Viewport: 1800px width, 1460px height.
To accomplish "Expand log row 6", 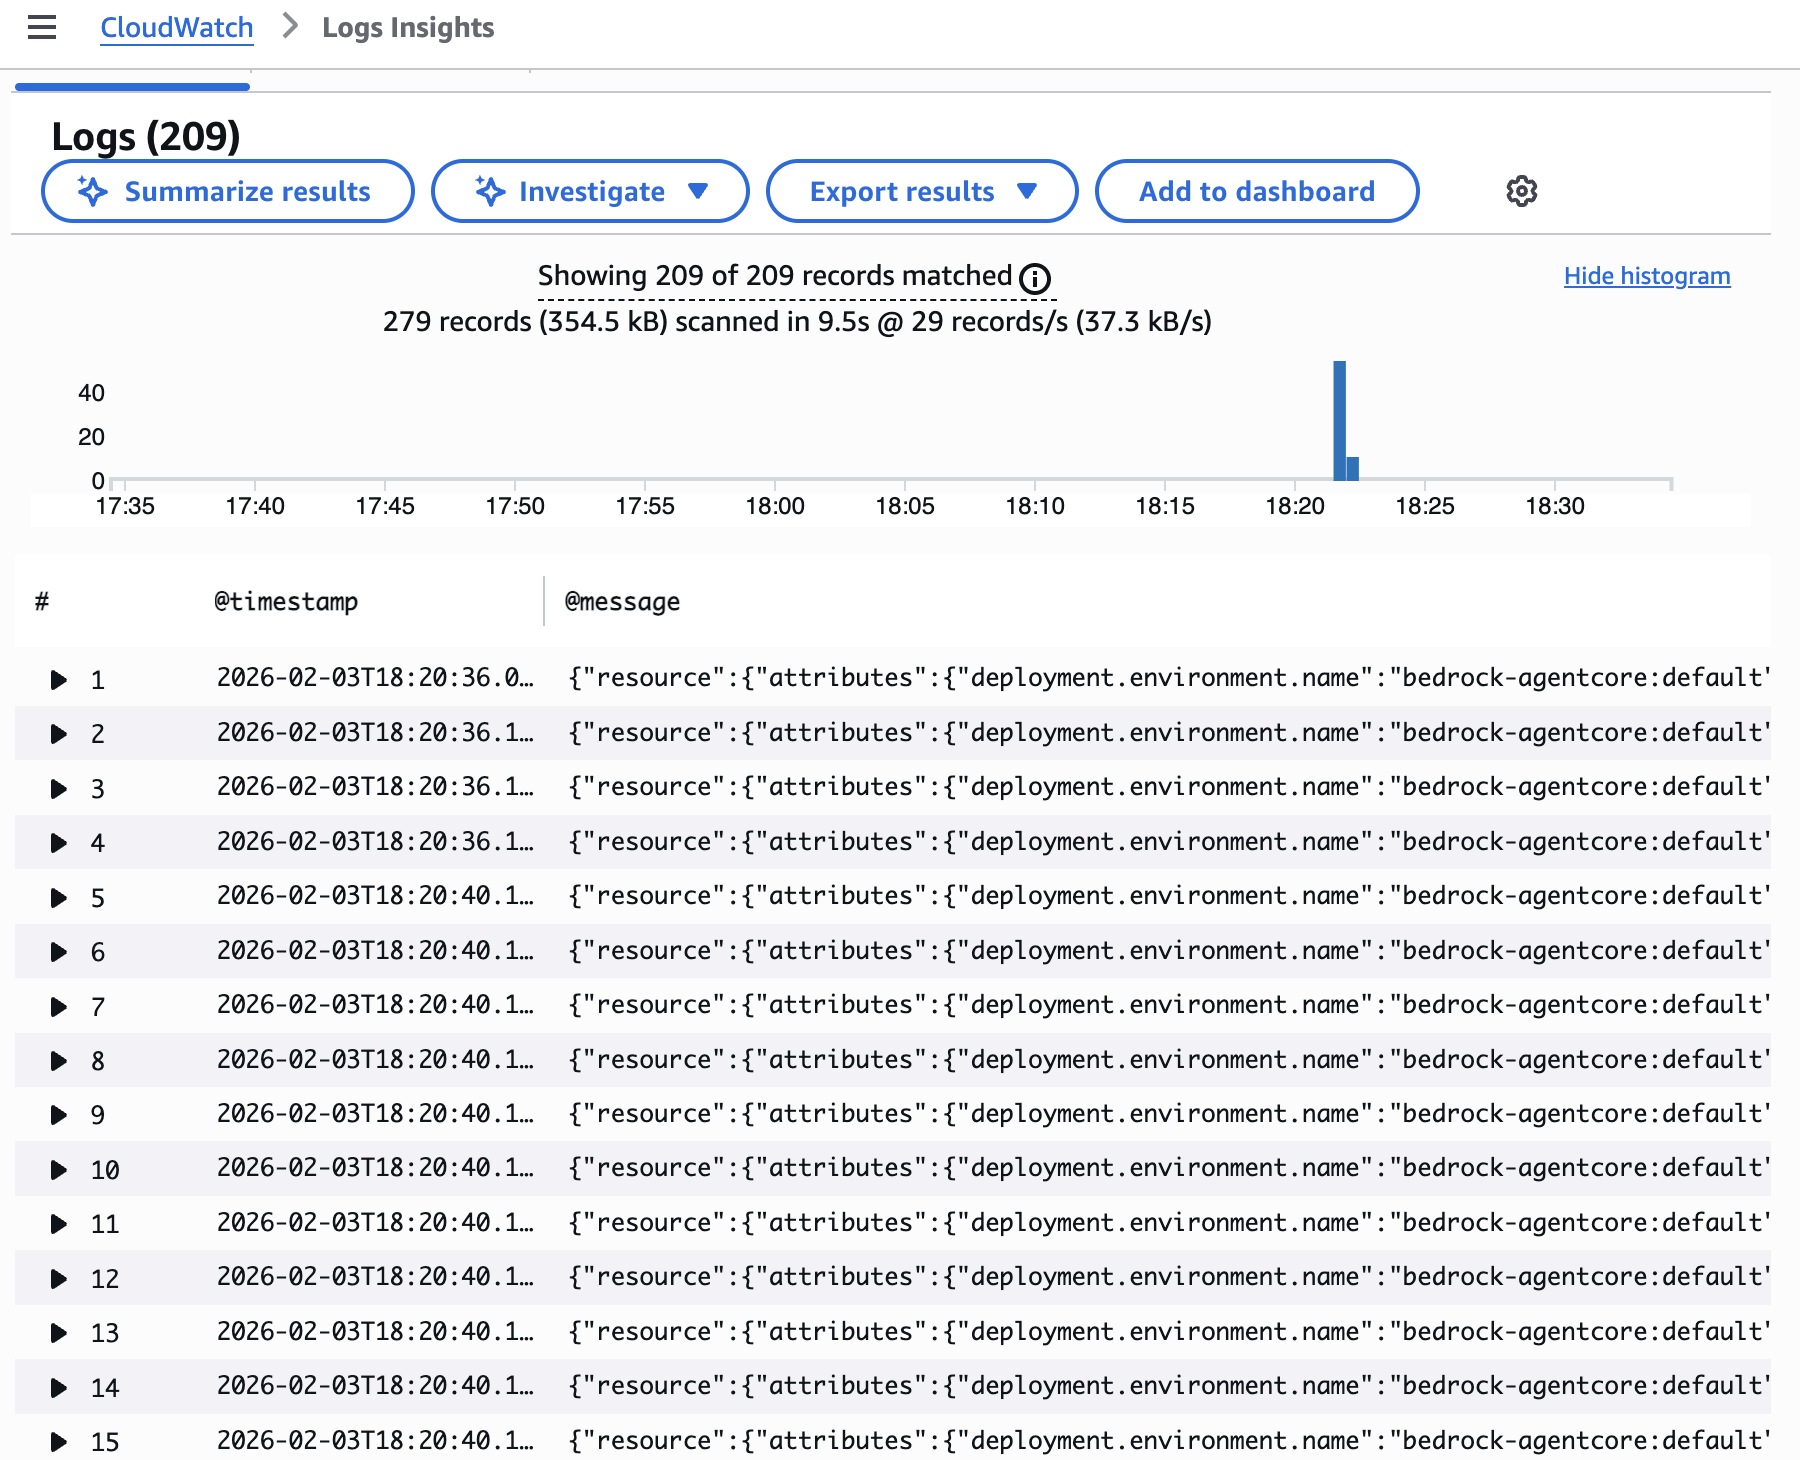I will coord(59,952).
